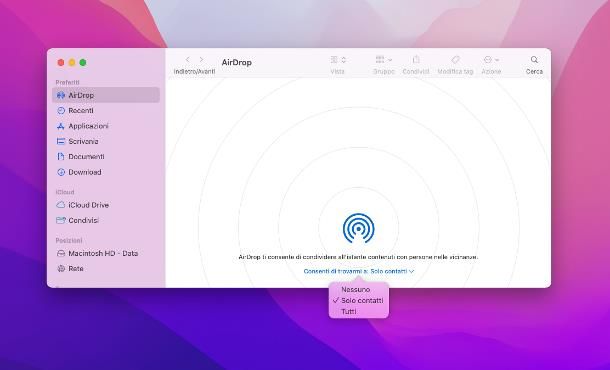Click the Cerca search icon
Viewport: 610px width, 370px height.
pos(534,60)
